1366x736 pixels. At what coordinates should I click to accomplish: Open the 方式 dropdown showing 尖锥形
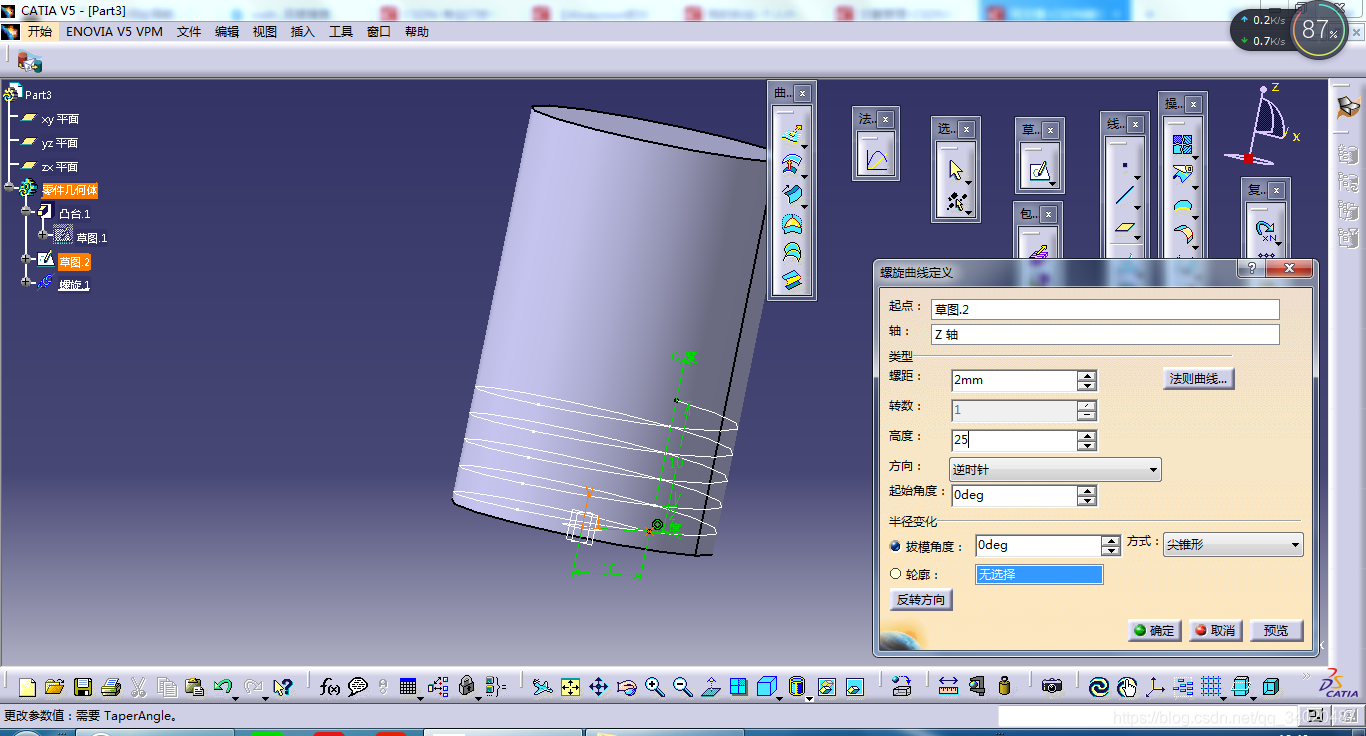click(x=1232, y=545)
